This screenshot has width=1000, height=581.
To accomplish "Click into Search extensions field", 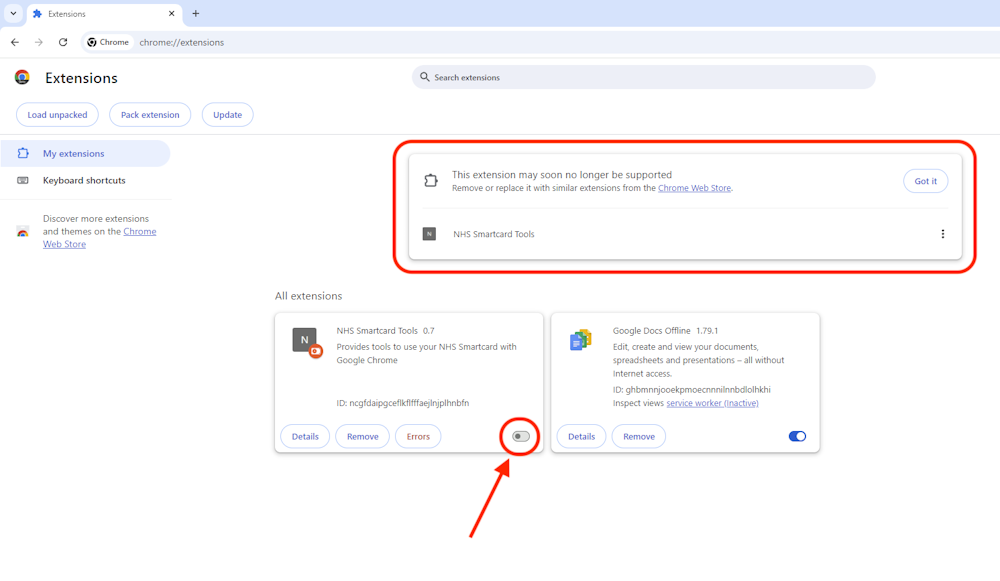I will click(643, 77).
